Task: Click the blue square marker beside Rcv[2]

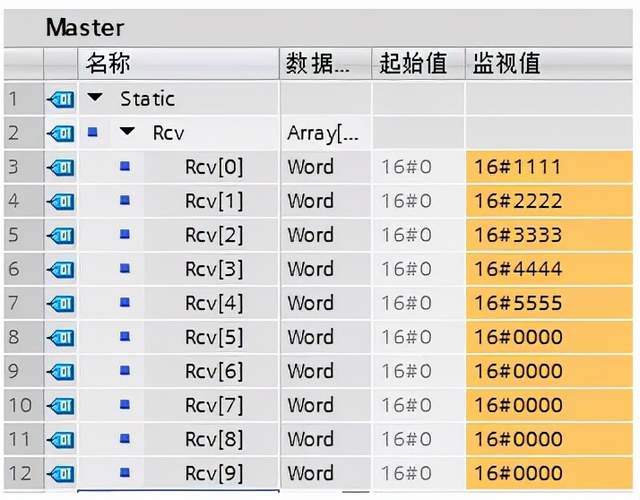Action: tap(125, 235)
